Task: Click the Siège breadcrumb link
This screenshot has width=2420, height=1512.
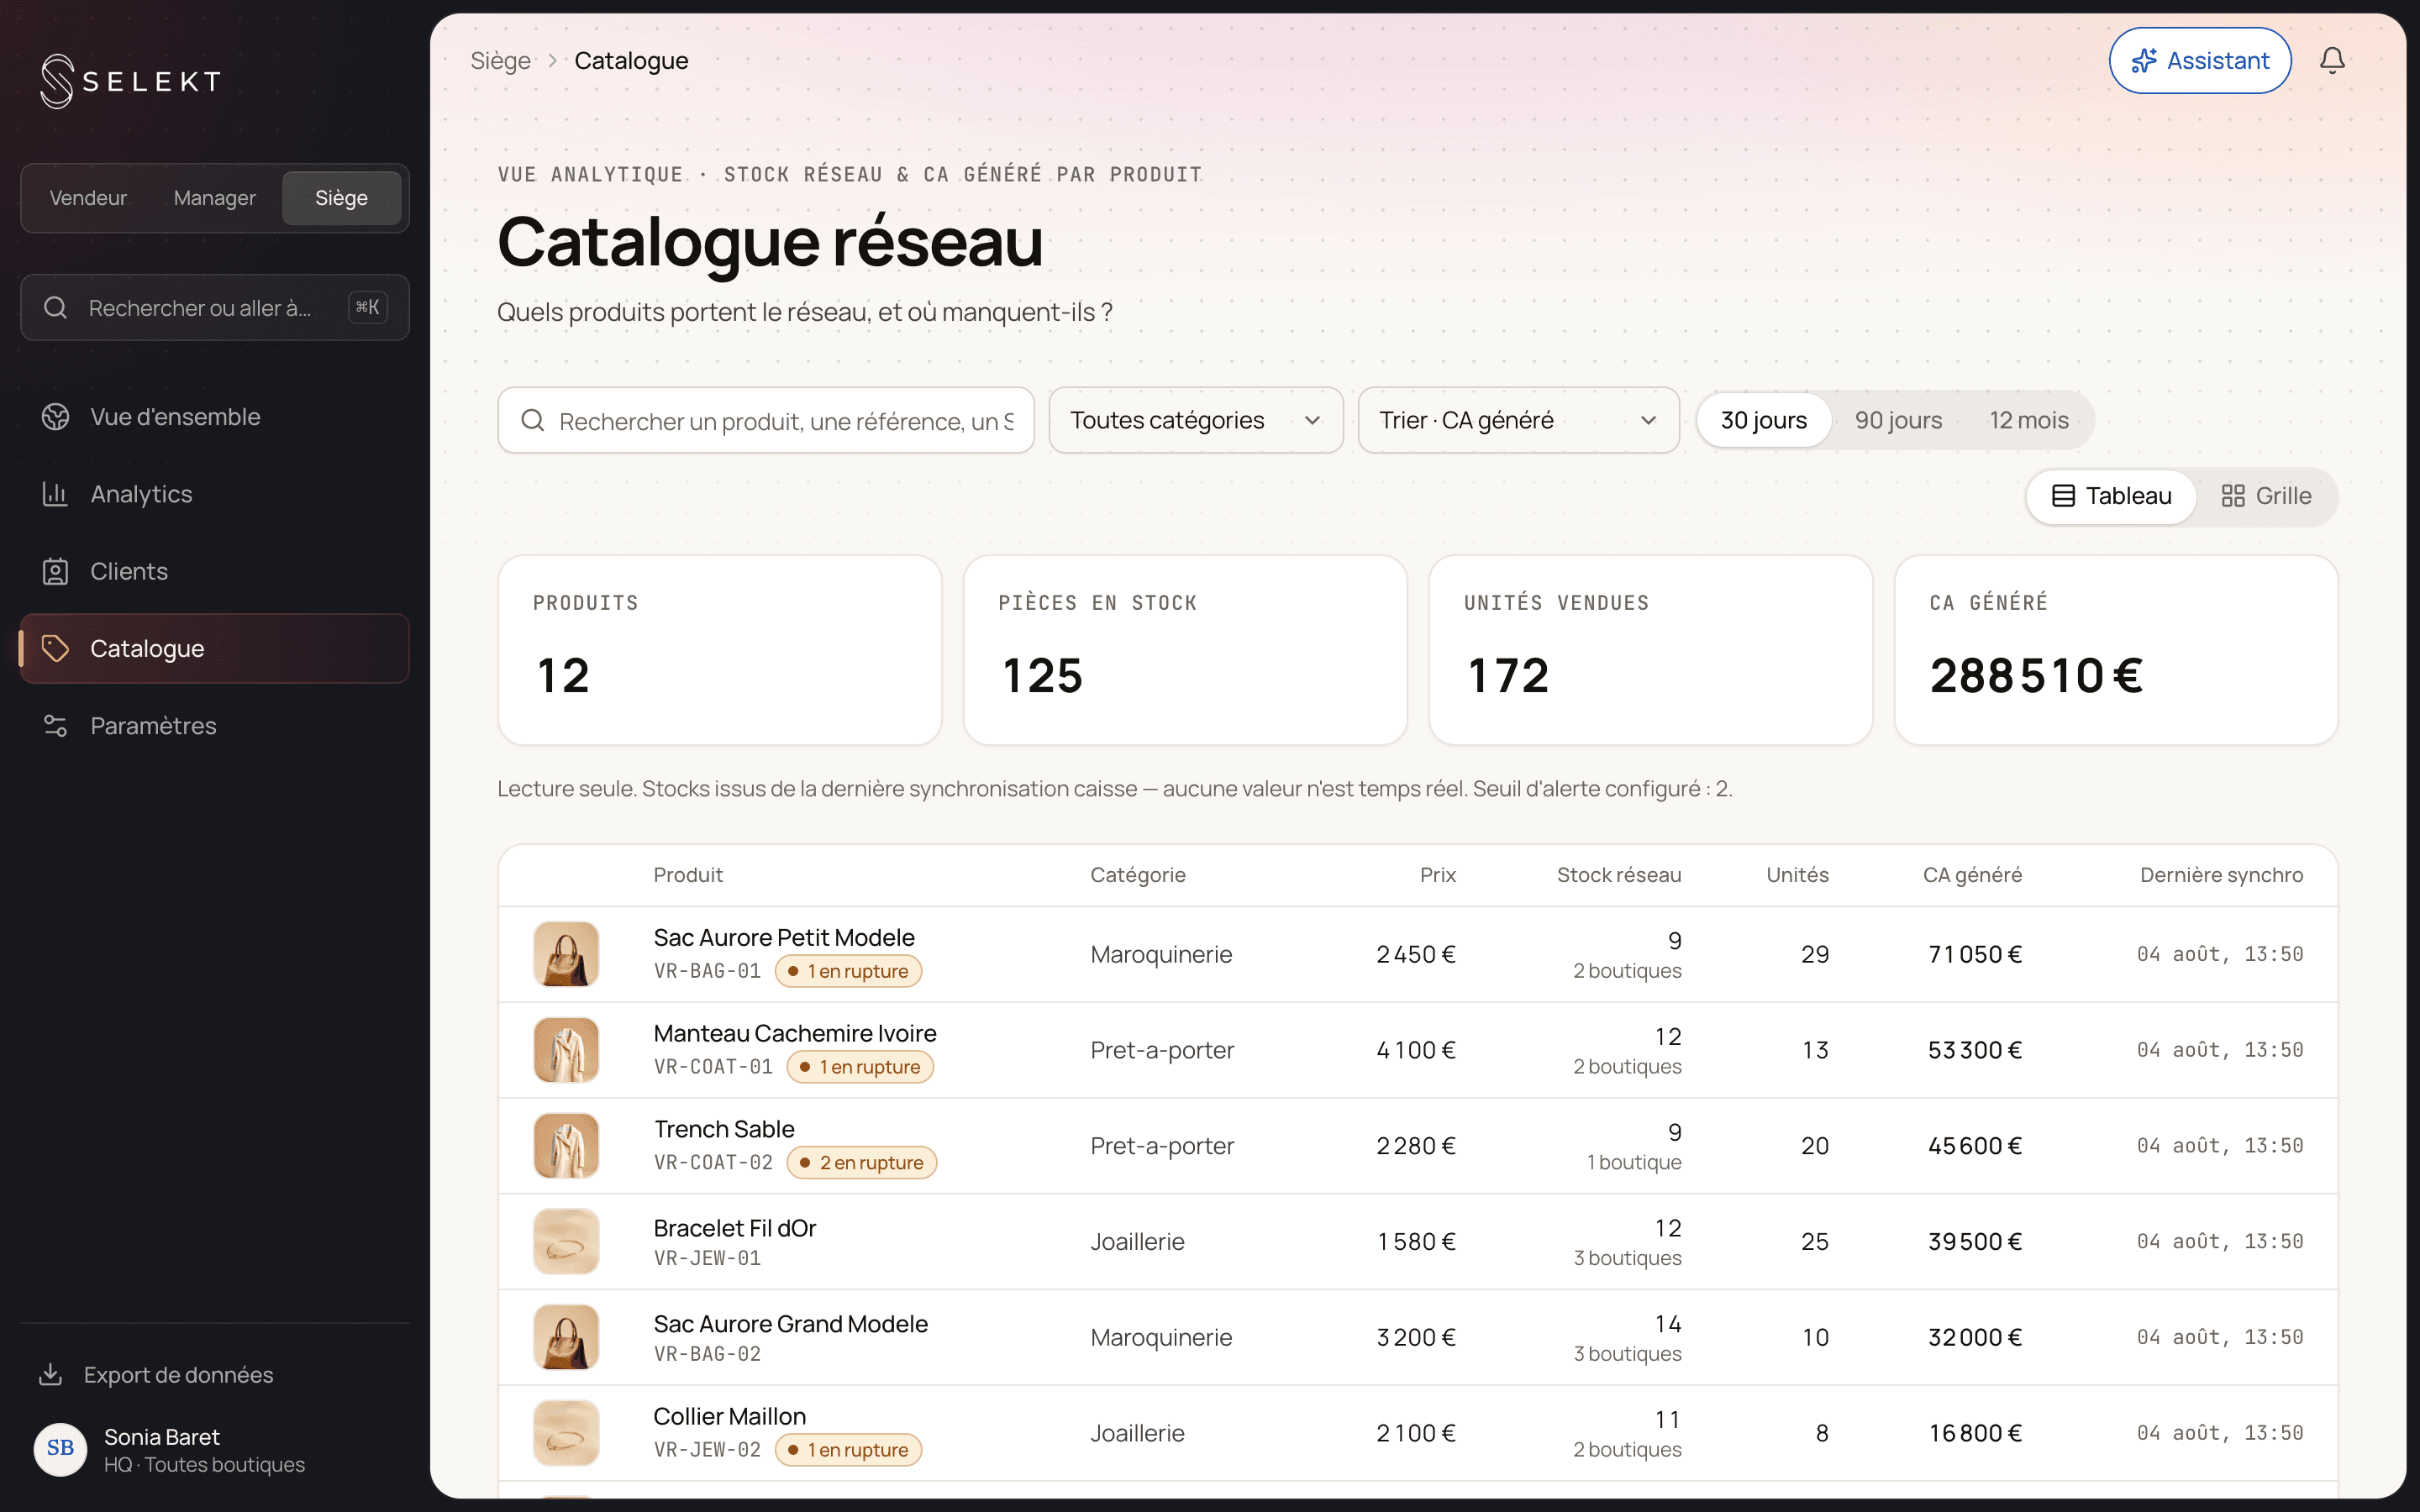Action: pos(500,61)
